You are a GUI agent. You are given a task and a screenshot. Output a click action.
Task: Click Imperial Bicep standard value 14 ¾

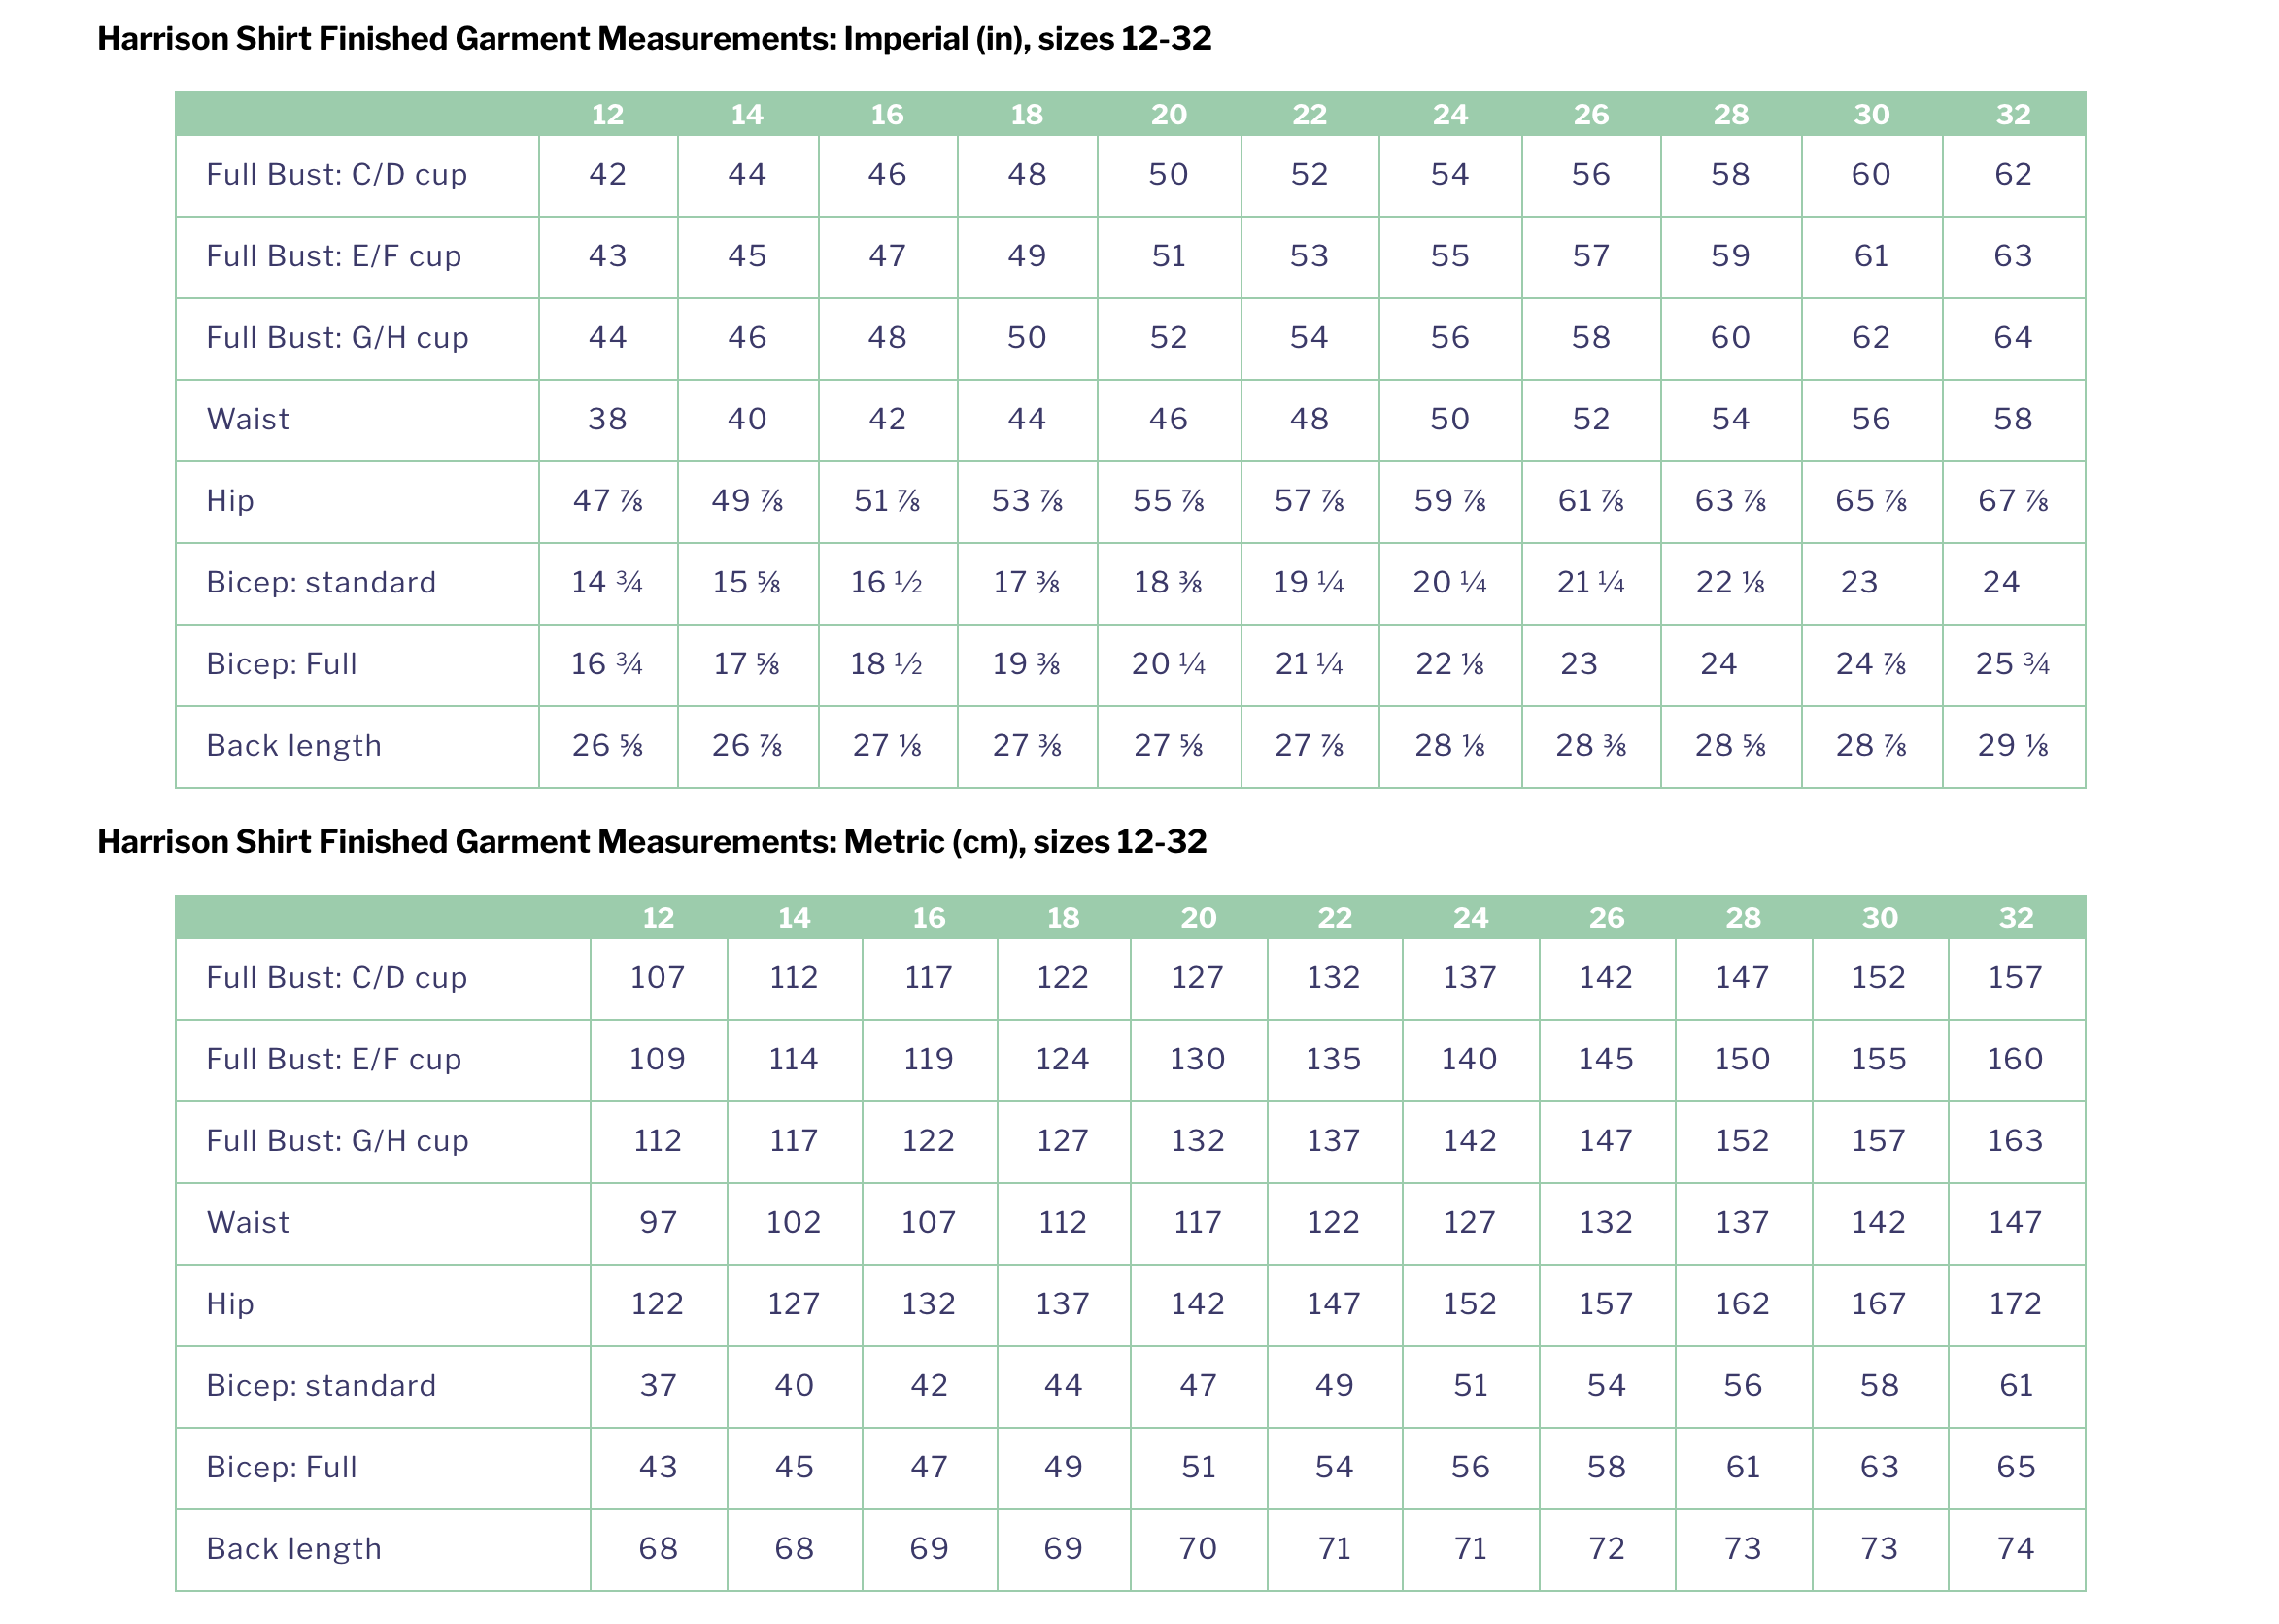click(x=607, y=582)
